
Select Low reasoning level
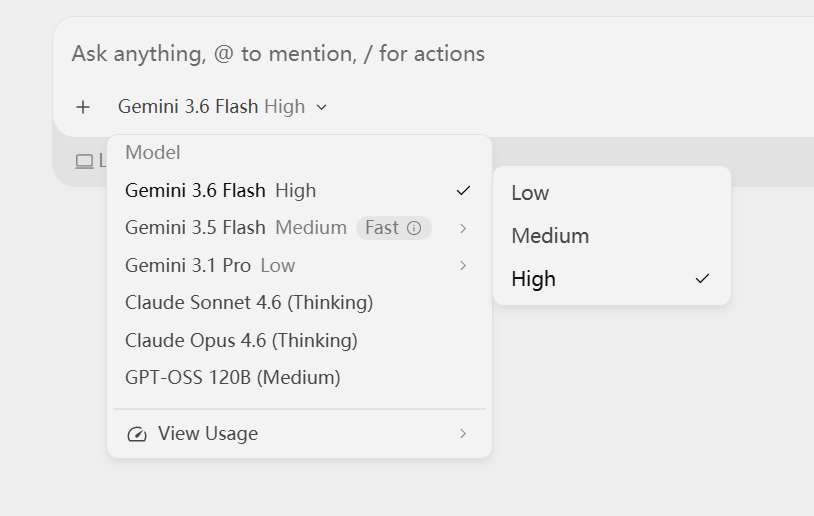point(612,193)
